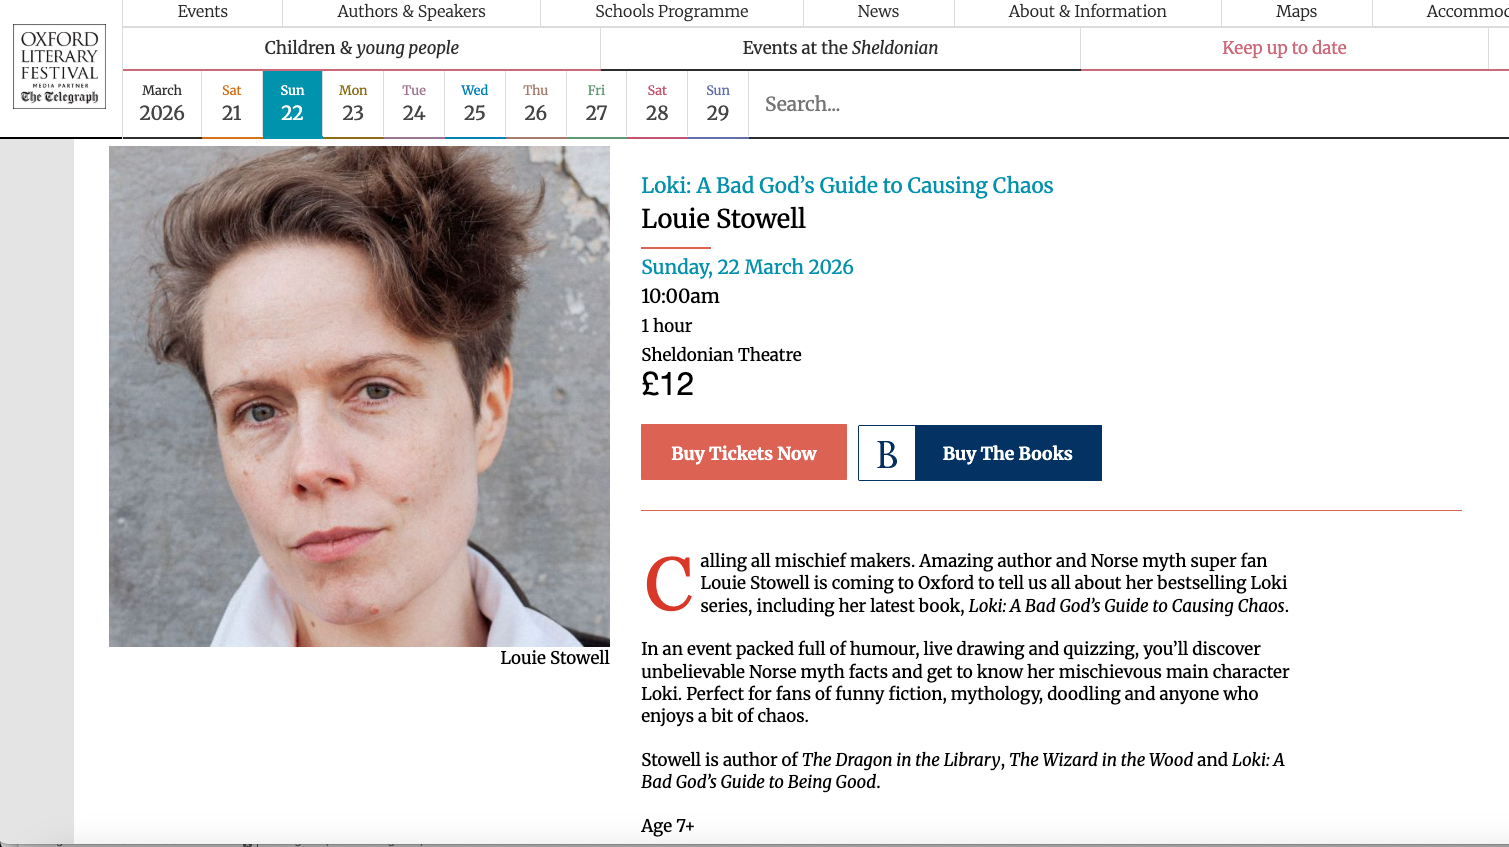Select Saturday 21 in date bar

pos(232,104)
